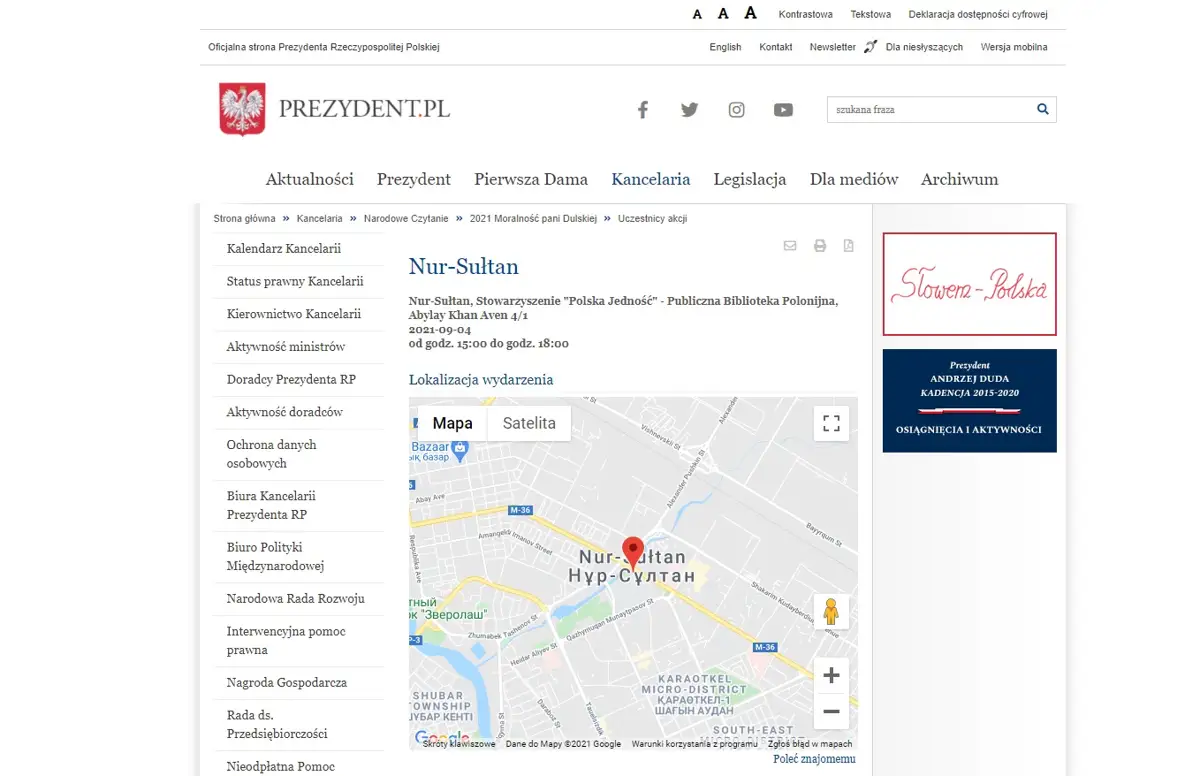
Task: Open the Kontakt page
Action: (776, 47)
